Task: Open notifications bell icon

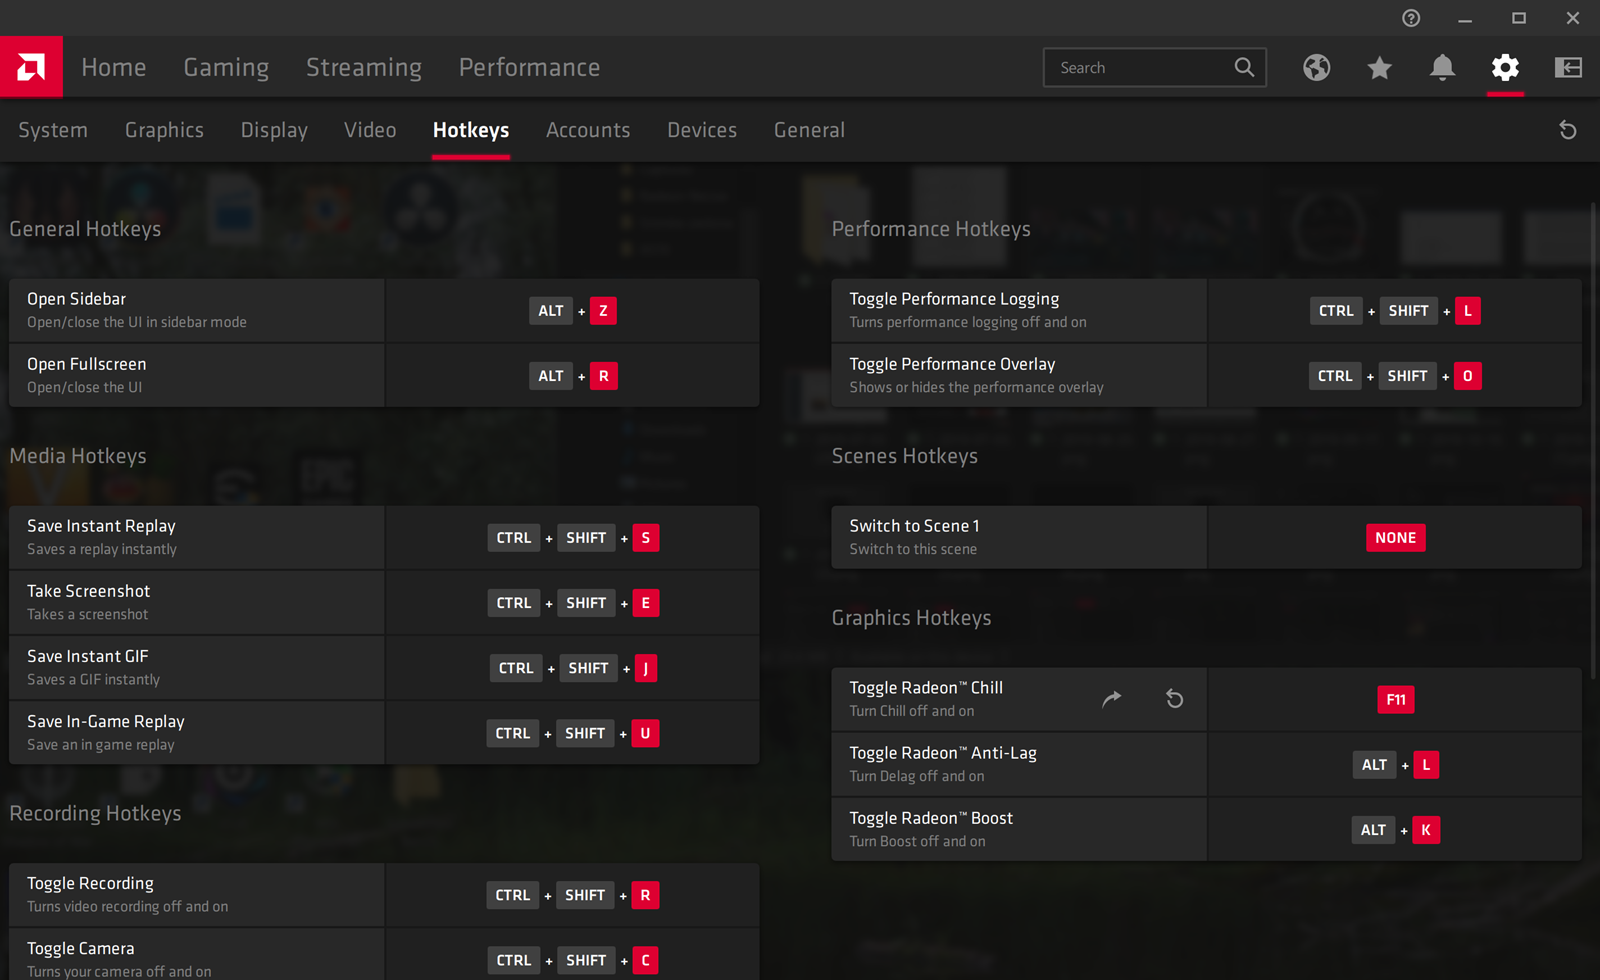Action: pos(1442,67)
